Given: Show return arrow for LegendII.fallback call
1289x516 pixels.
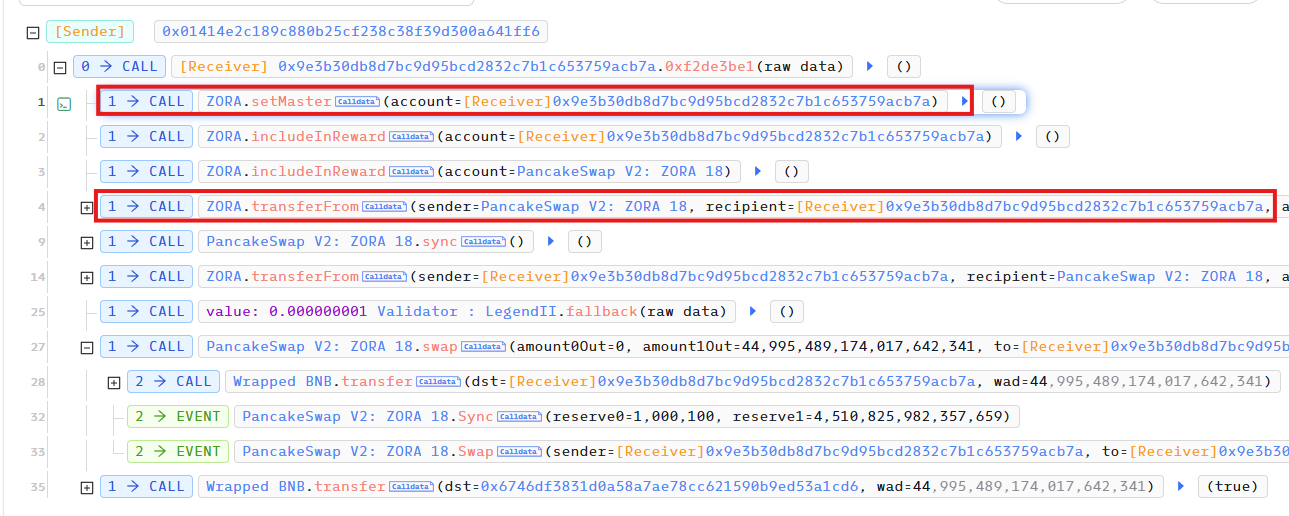Looking at the screenshot, I should [x=753, y=311].
